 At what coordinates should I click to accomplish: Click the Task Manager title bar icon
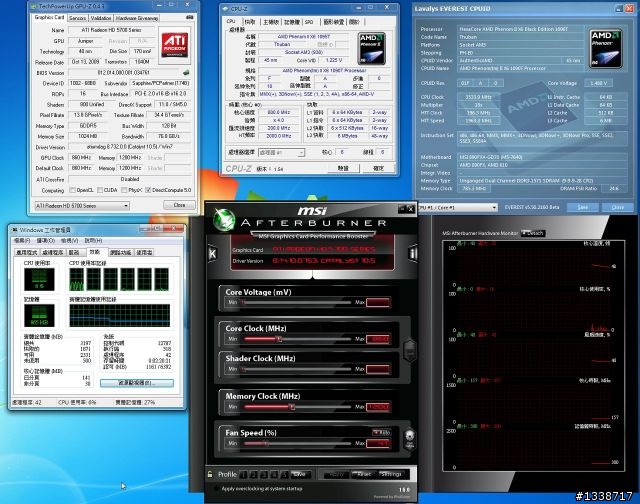point(15,230)
